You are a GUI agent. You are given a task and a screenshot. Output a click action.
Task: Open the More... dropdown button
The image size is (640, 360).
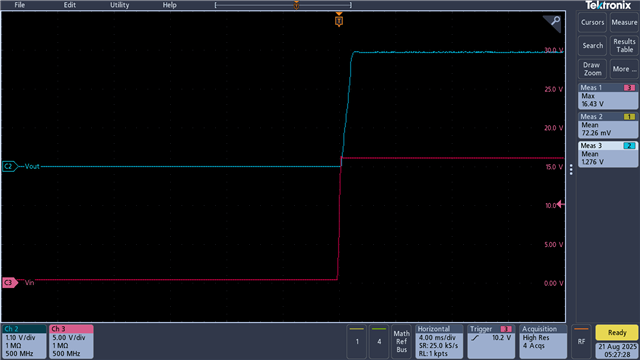pos(624,69)
